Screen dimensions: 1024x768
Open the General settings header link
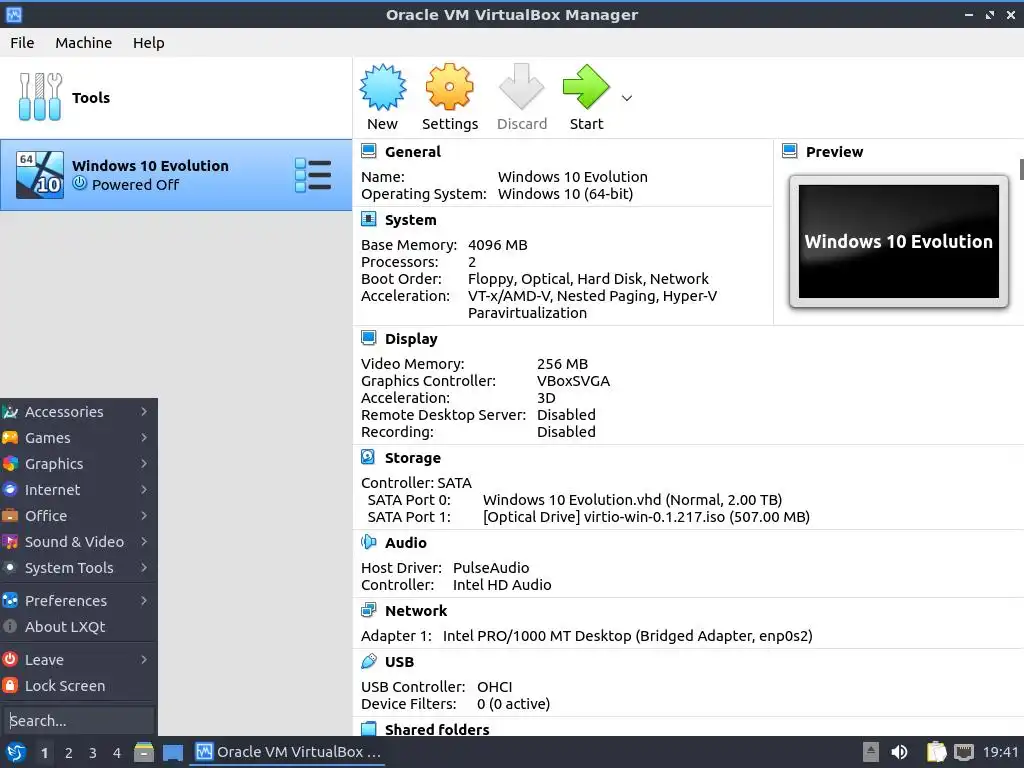point(413,152)
